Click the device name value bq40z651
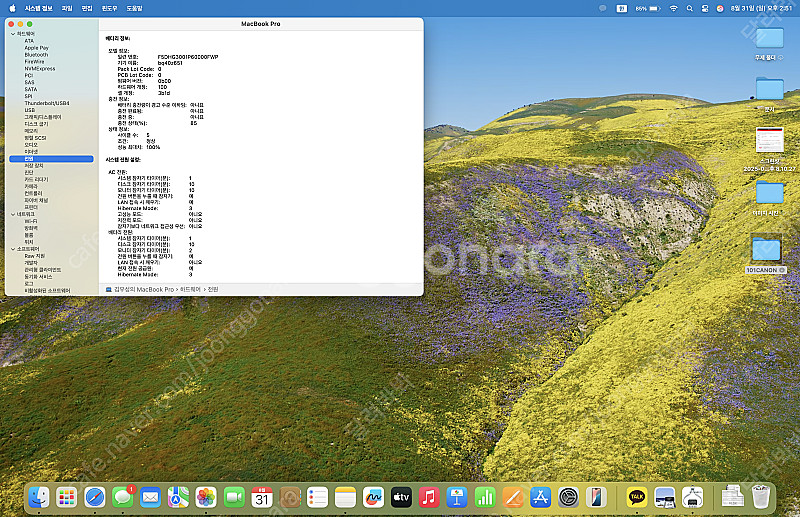800x517 pixels. click(170, 63)
